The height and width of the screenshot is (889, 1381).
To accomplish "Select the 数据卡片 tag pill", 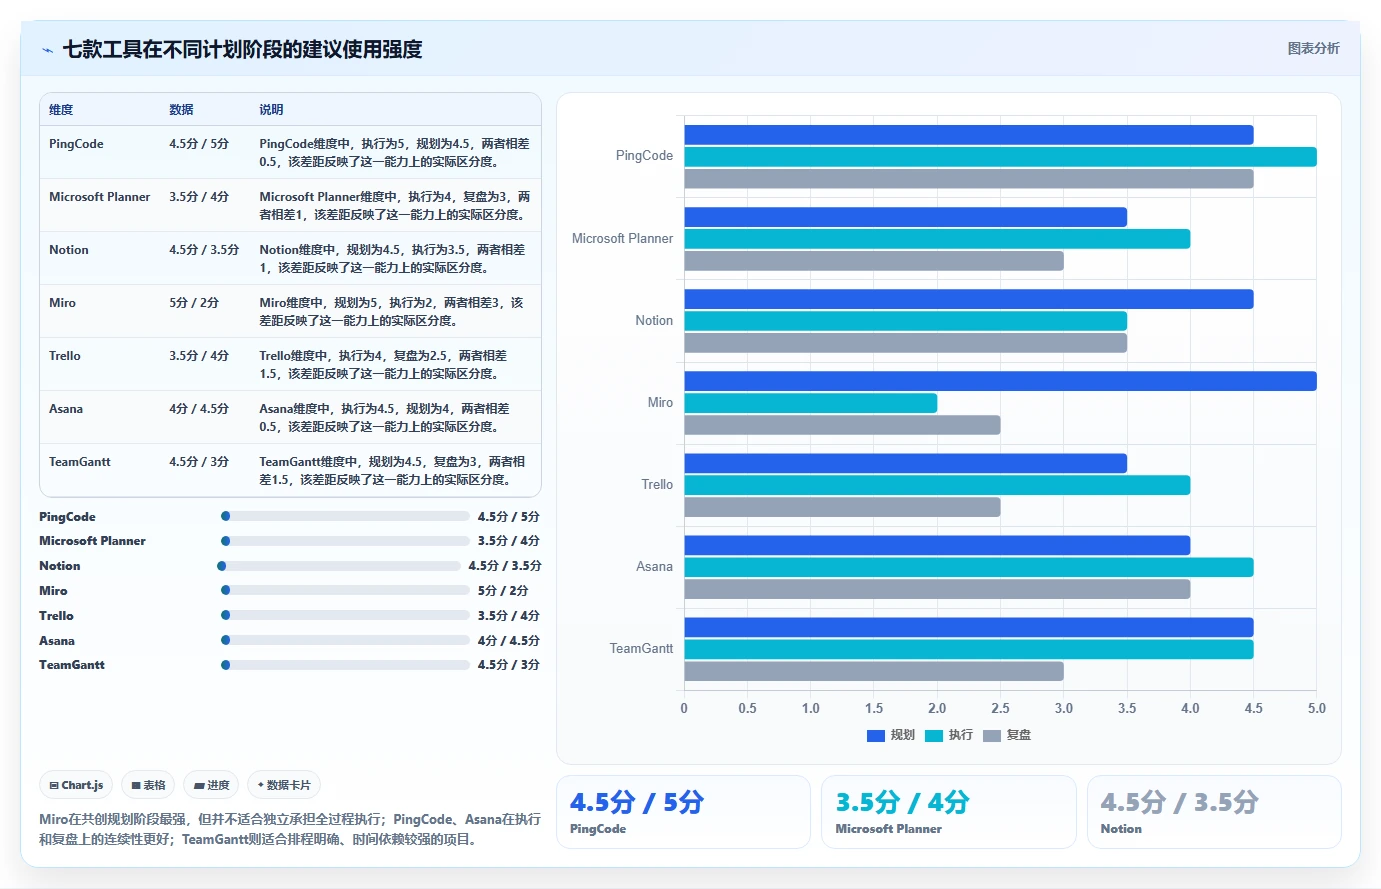I will [284, 785].
